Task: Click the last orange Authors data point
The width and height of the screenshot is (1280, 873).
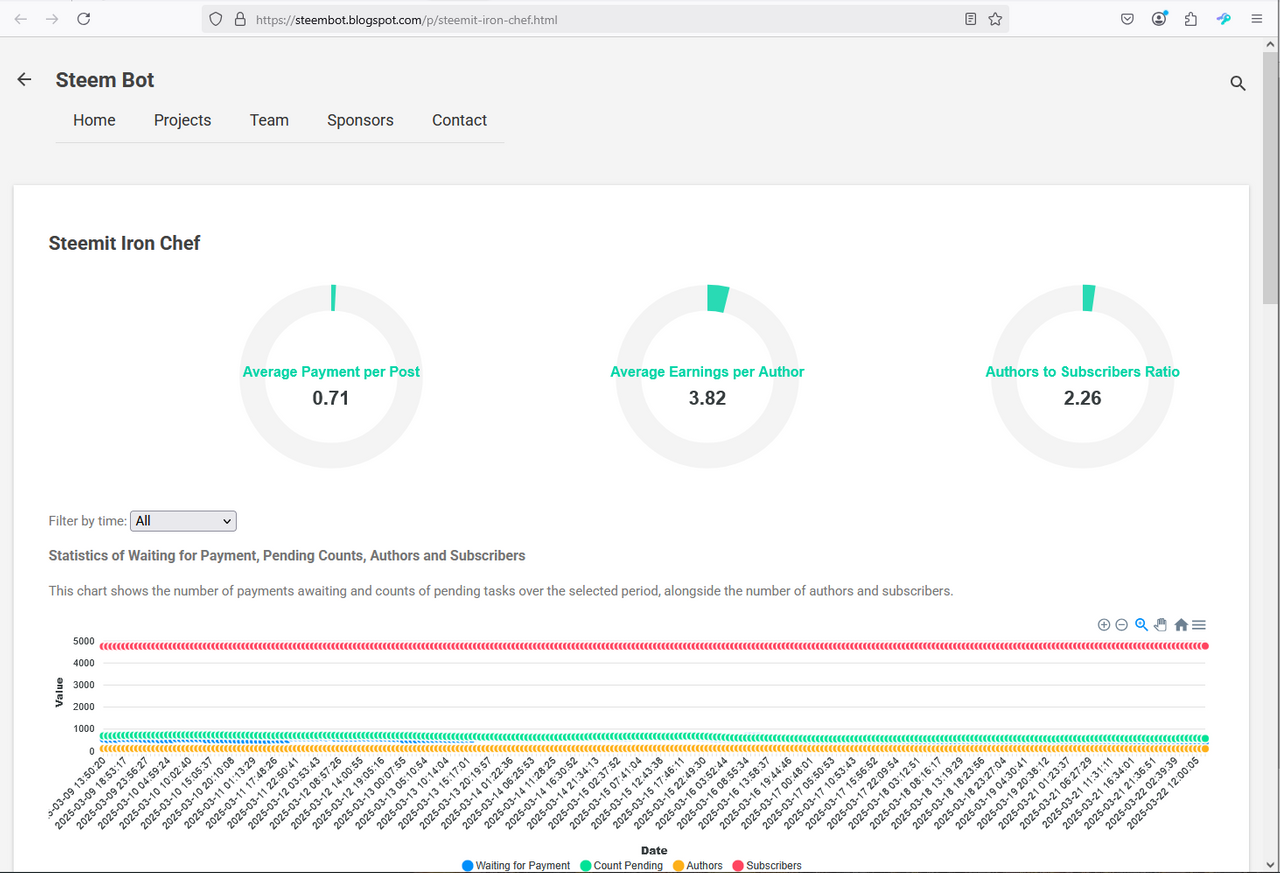Action: [x=1205, y=748]
